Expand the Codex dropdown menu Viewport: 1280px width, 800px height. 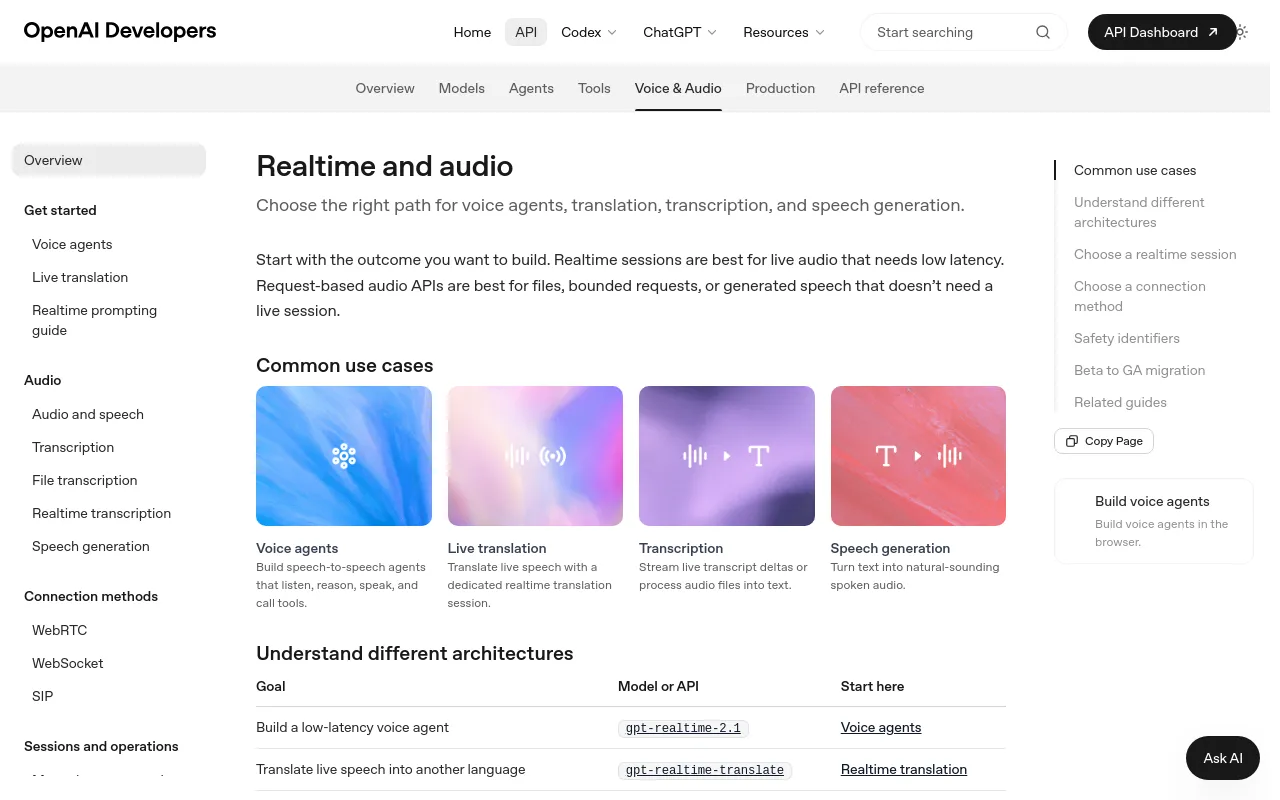589,32
